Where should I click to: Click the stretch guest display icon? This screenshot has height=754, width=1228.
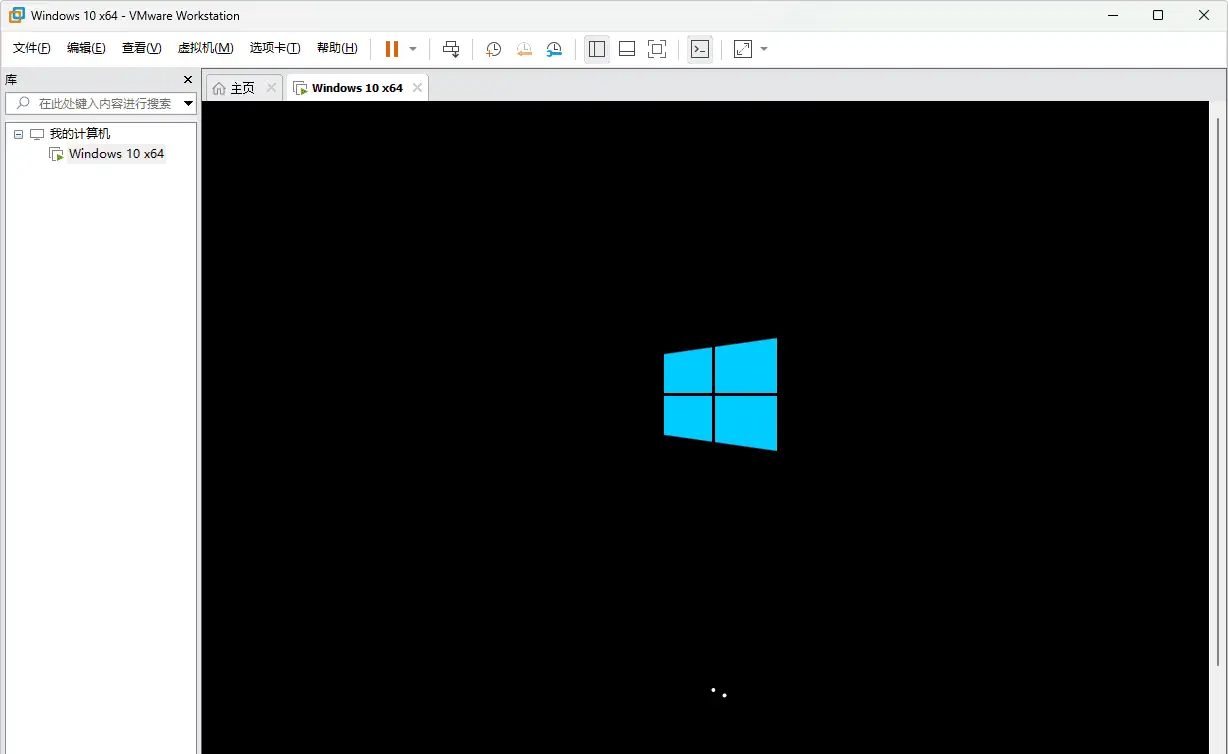click(x=743, y=49)
